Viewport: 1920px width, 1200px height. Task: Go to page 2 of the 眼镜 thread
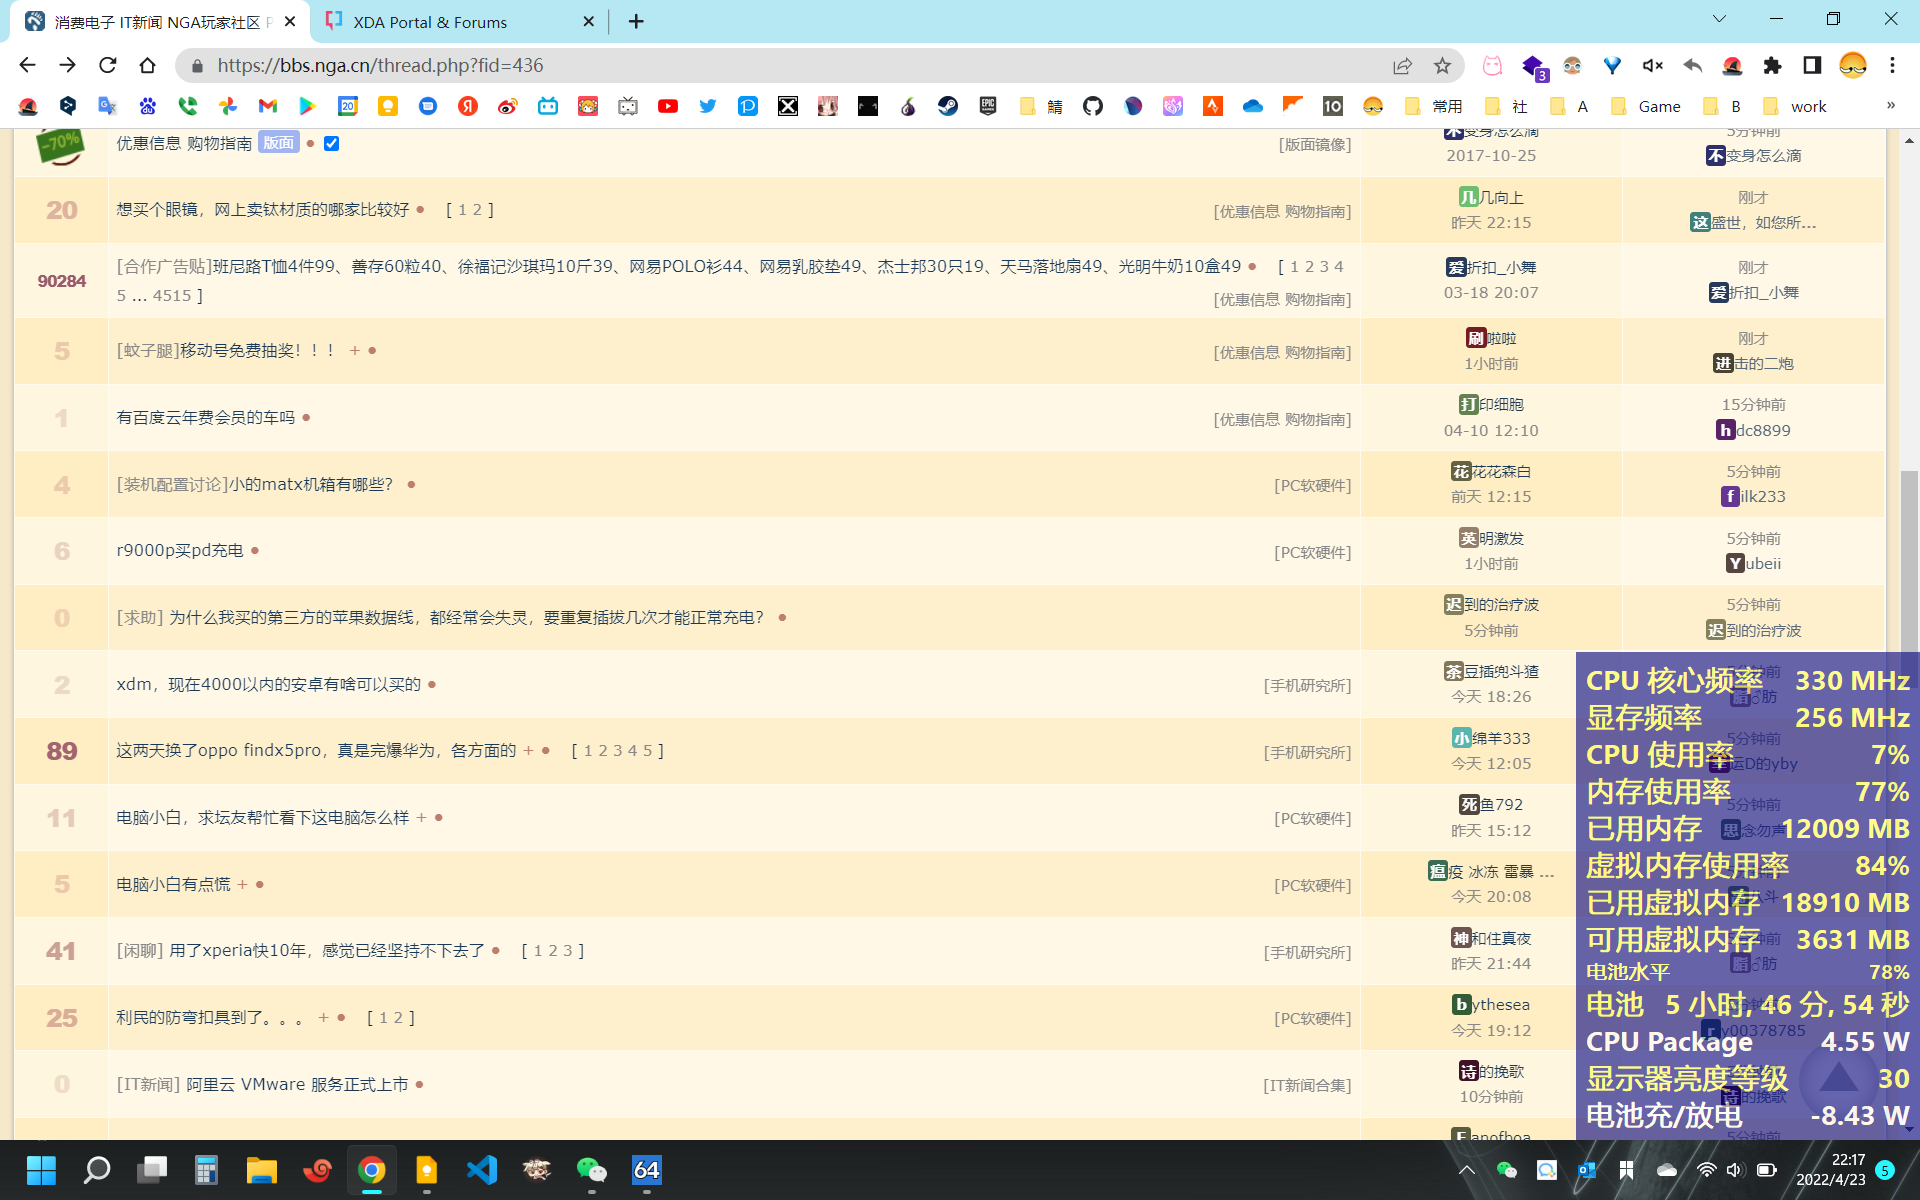[478, 210]
